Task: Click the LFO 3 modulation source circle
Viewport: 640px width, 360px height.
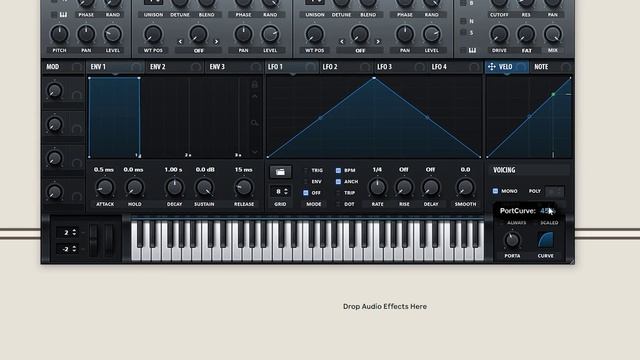Action: pos(420,67)
